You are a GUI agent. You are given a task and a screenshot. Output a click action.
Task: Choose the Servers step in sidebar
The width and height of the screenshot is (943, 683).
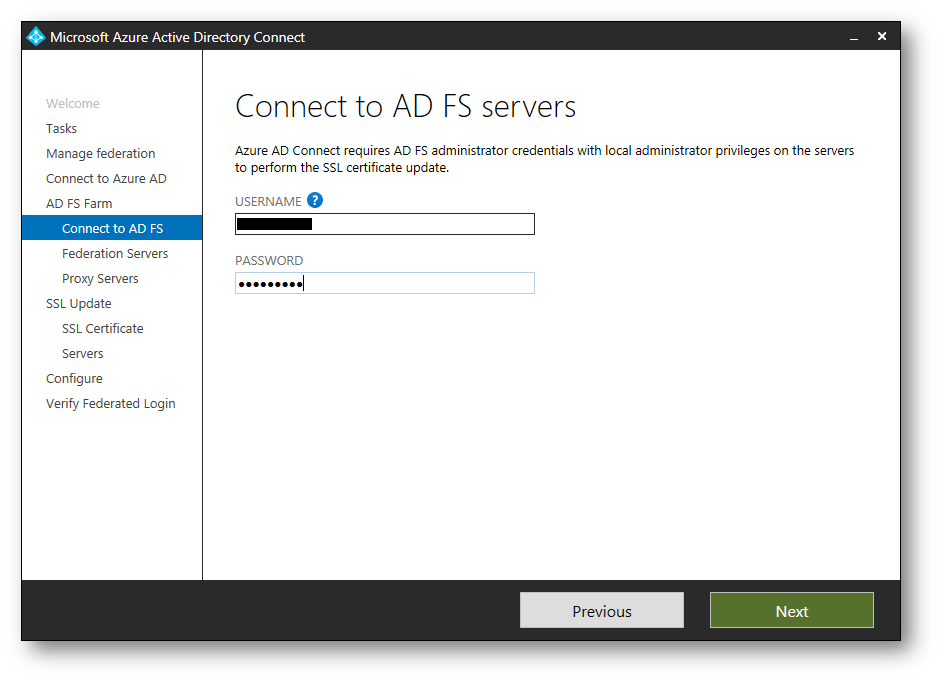point(82,354)
